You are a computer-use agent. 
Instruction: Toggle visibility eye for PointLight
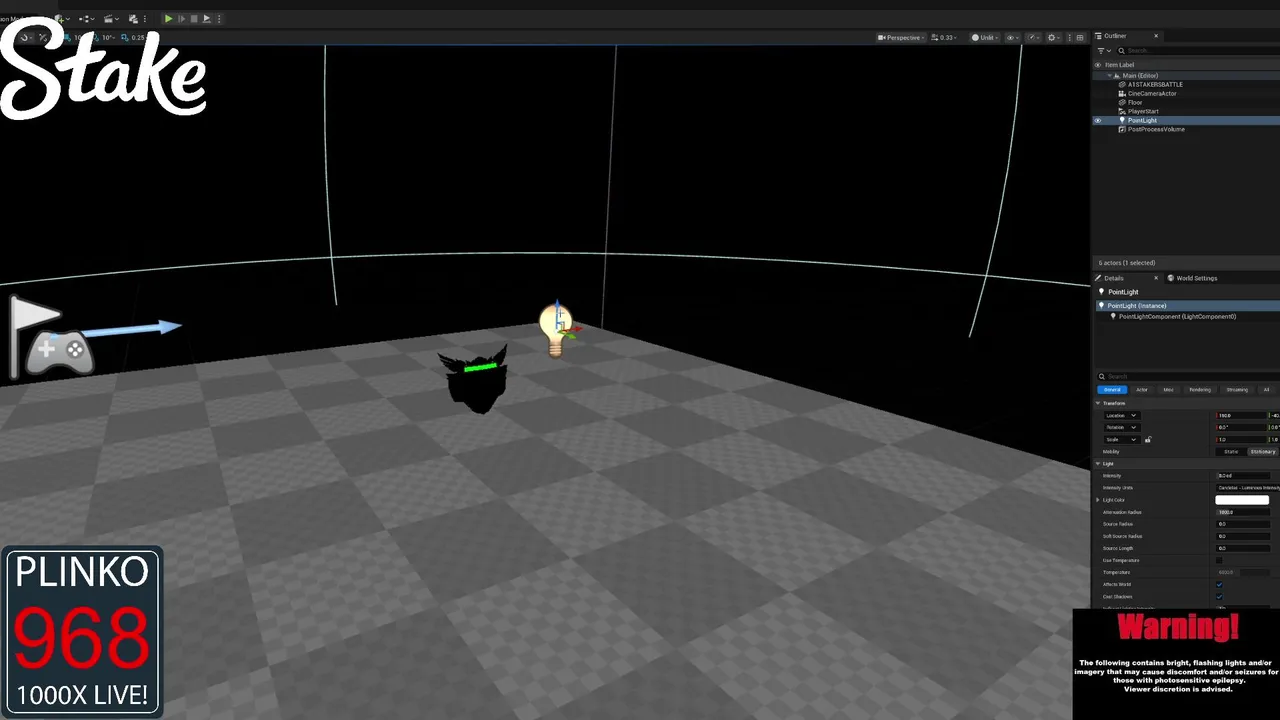pyautogui.click(x=1098, y=121)
